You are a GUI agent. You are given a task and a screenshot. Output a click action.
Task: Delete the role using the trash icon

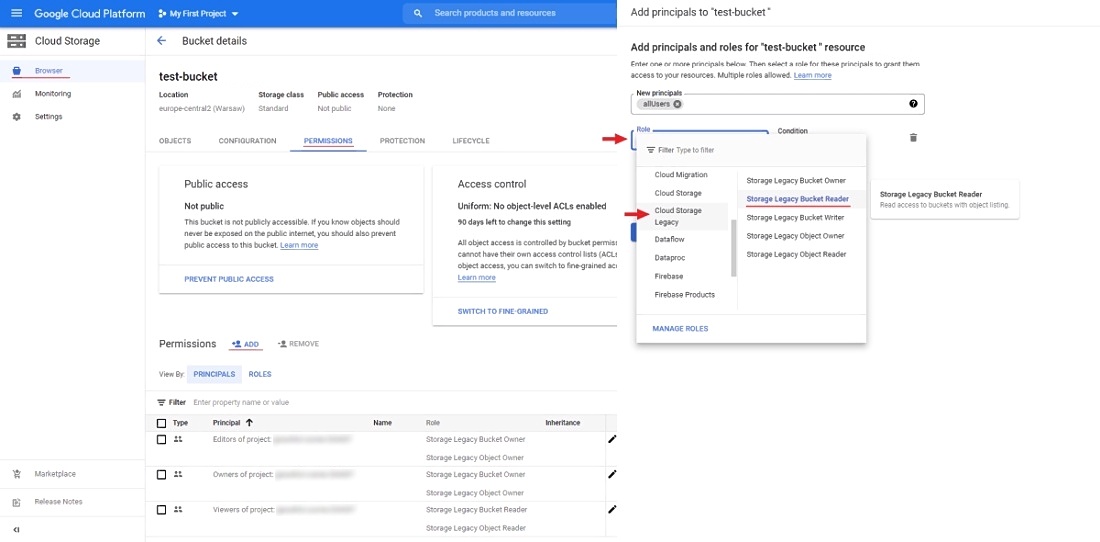pyautogui.click(x=913, y=138)
